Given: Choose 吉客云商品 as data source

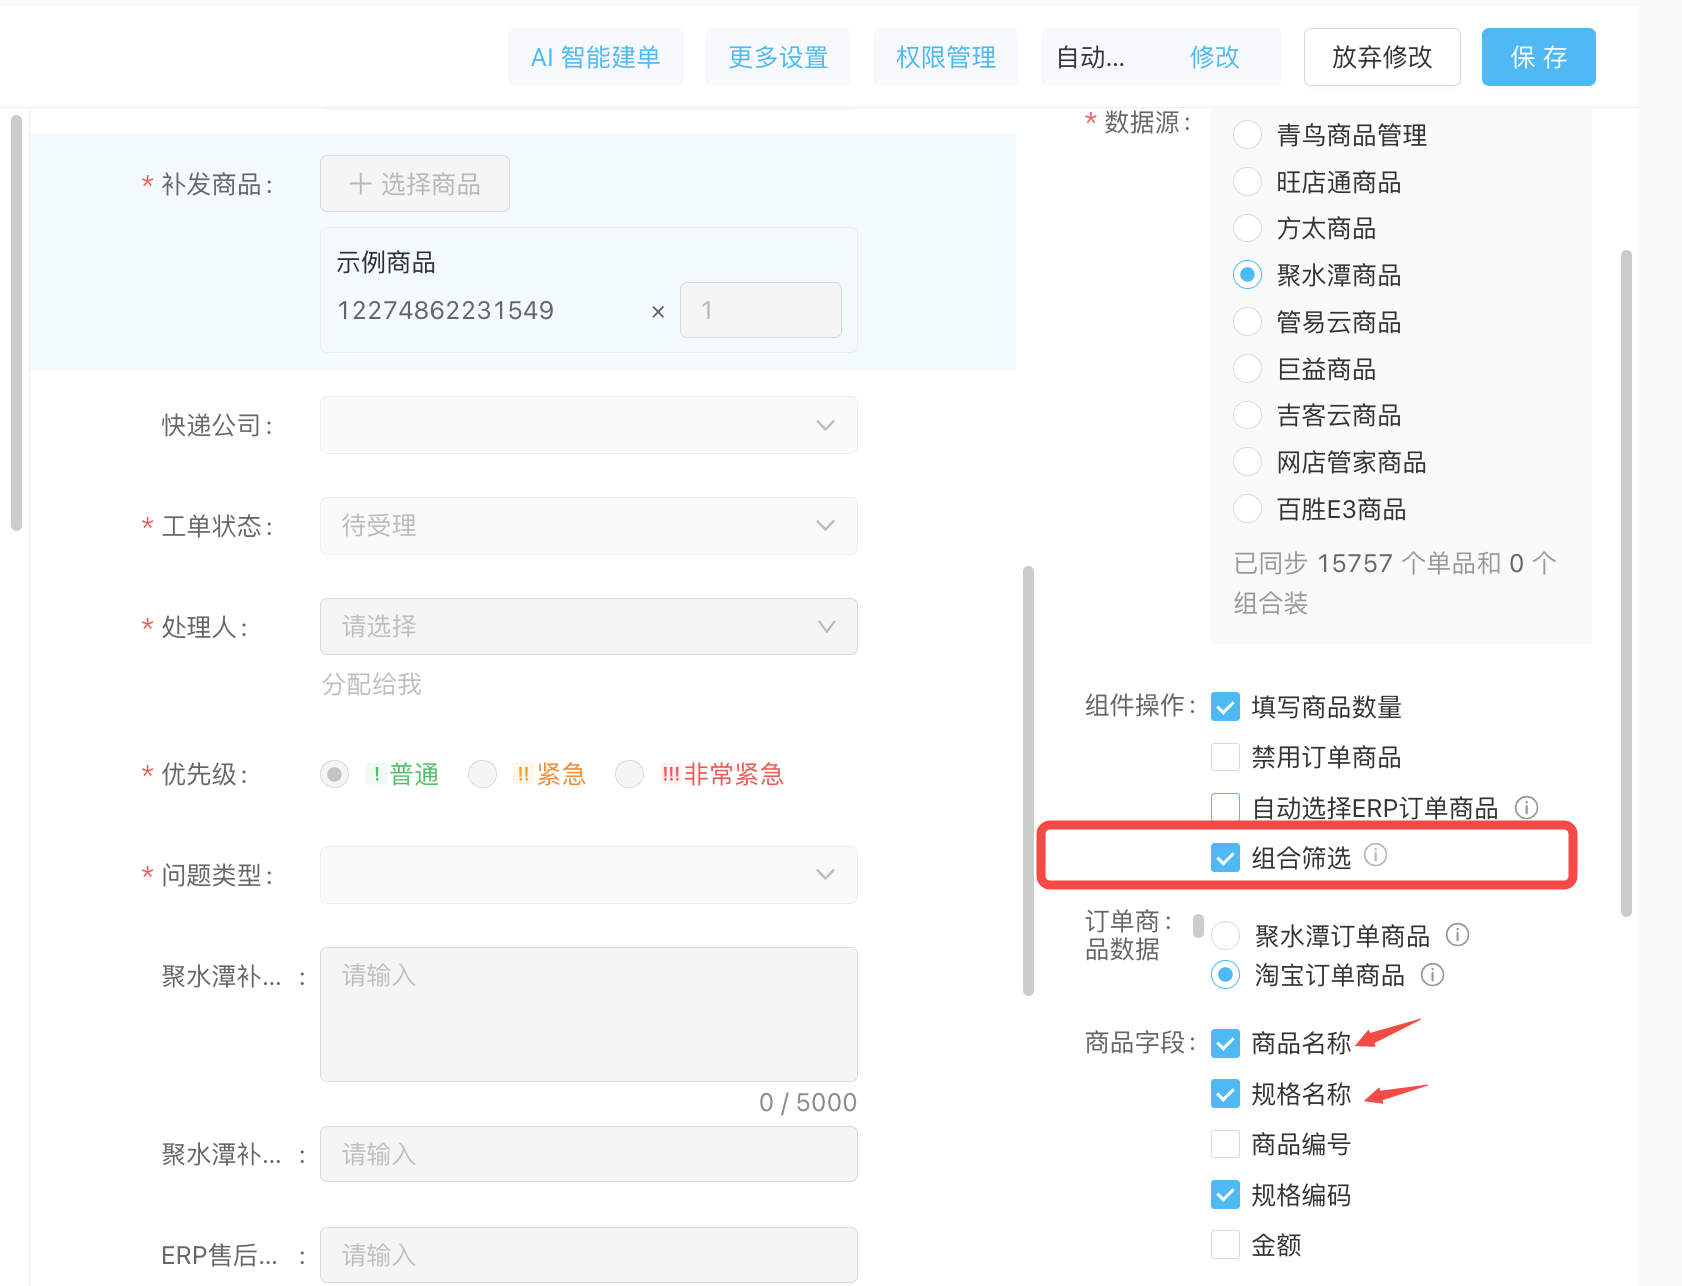Looking at the screenshot, I should click(x=1247, y=415).
